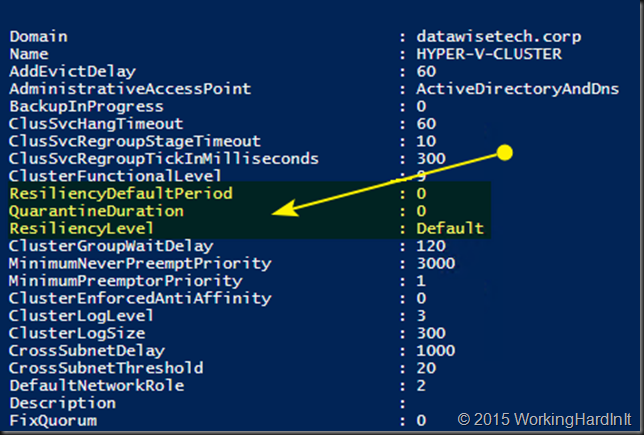Select the BackupInProgress property label
Screen dimensions: 644x435
pos(86,107)
